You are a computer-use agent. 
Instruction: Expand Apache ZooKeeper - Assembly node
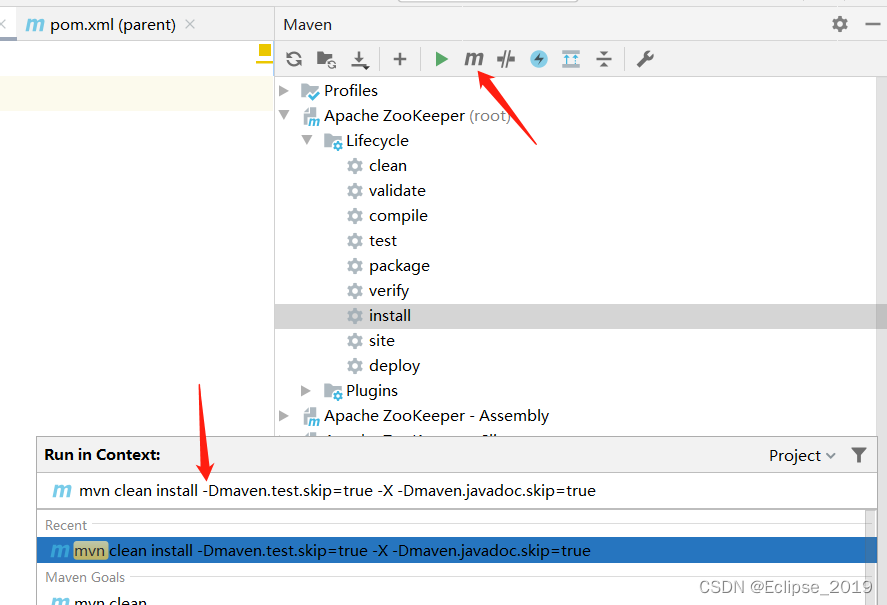pos(284,415)
